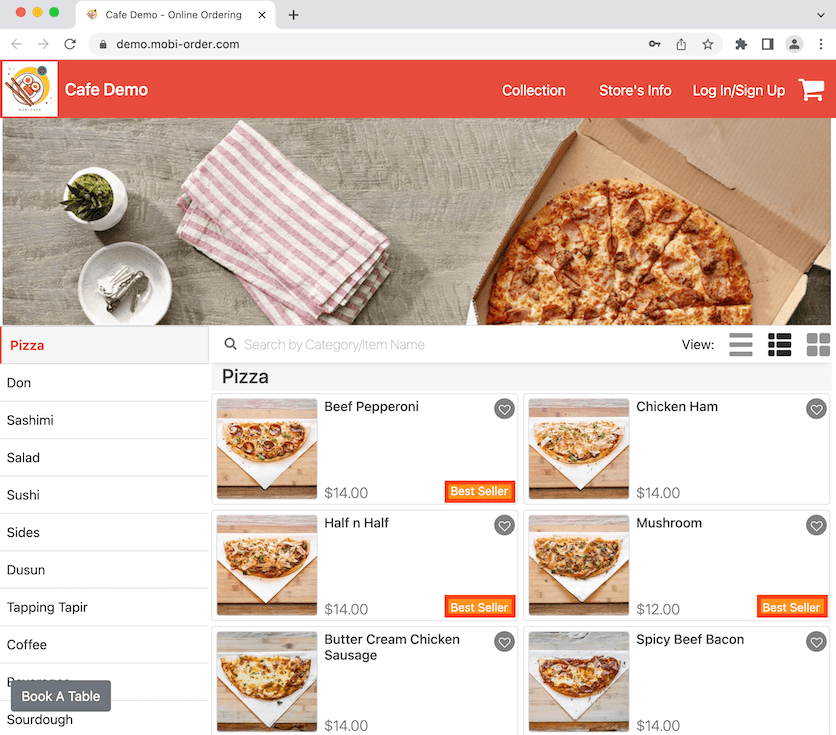The height and width of the screenshot is (735, 836).
Task: Click the Cafe Demo logo
Action: [x=29, y=89]
